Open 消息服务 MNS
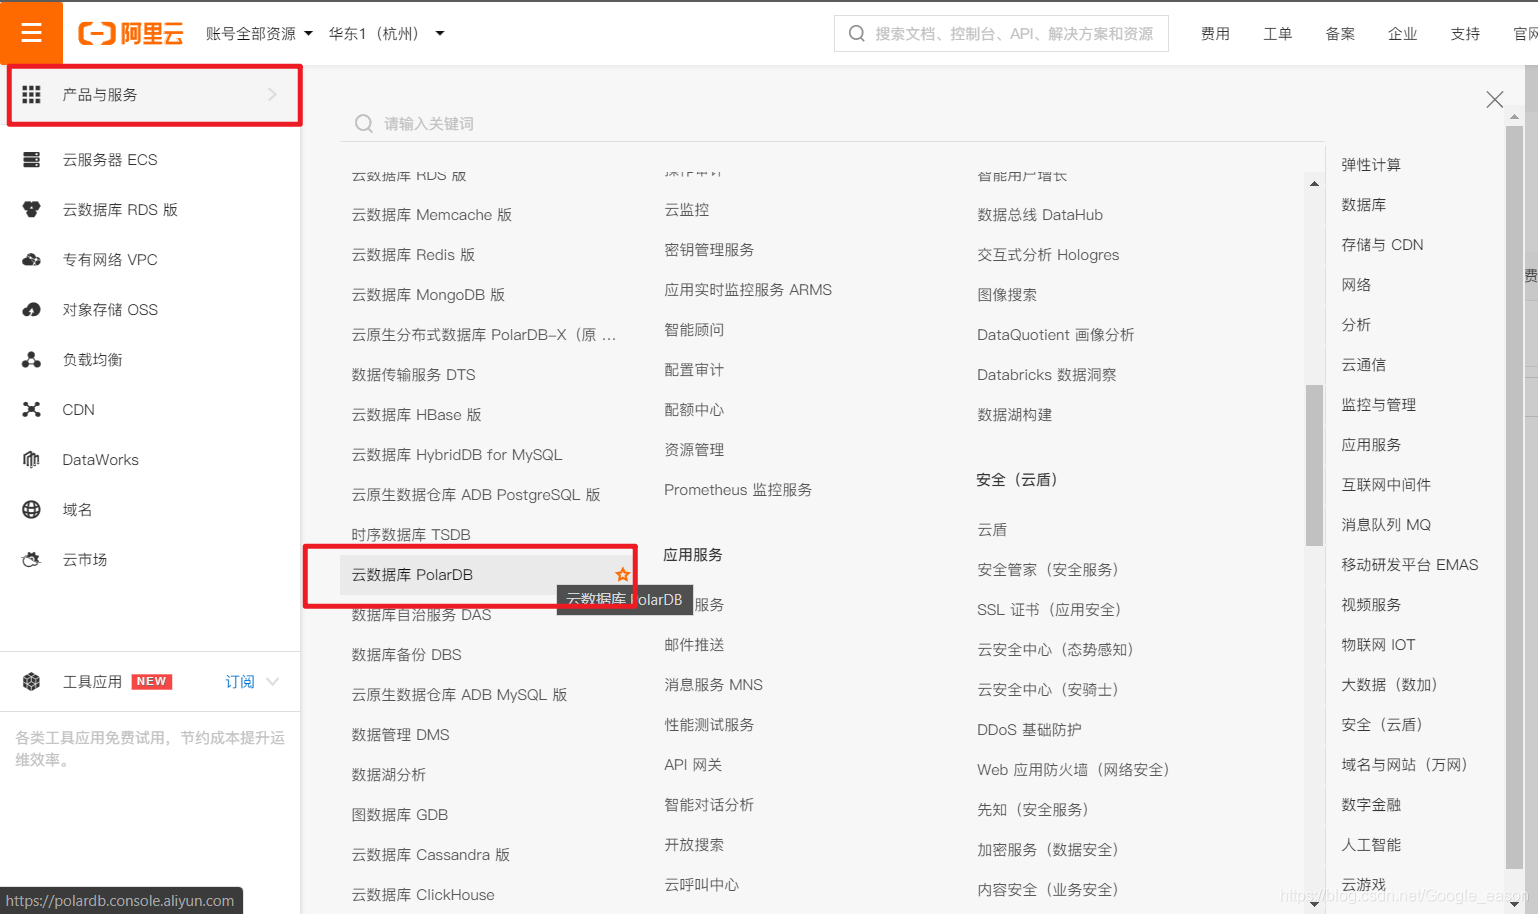Image resolution: width=1538 pixels, height=914 pixels. pos(713,685)
